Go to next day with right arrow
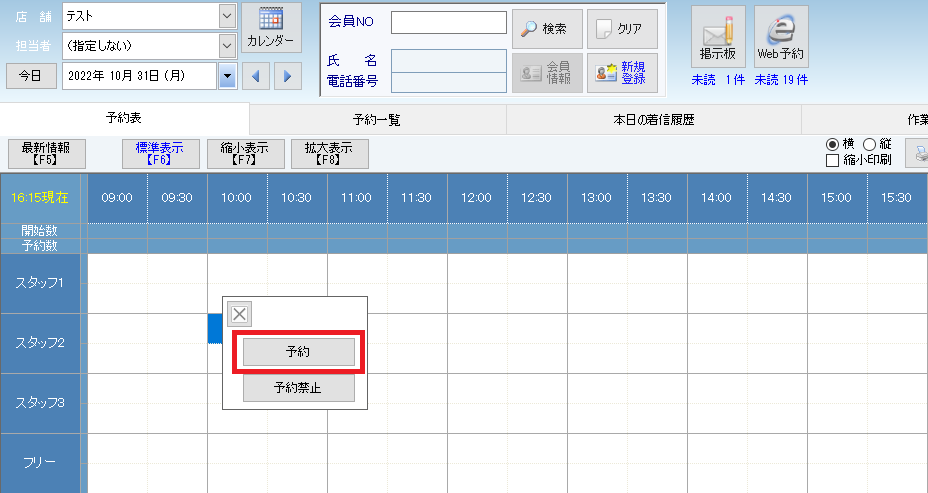 (288, 76)
